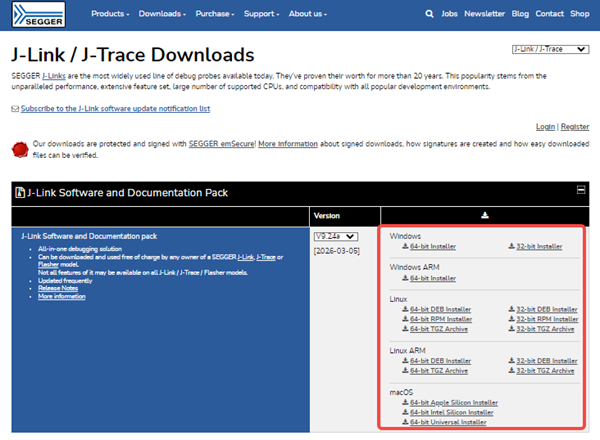Open the Products menu
The image size is (600, 440).
point(111,15)
